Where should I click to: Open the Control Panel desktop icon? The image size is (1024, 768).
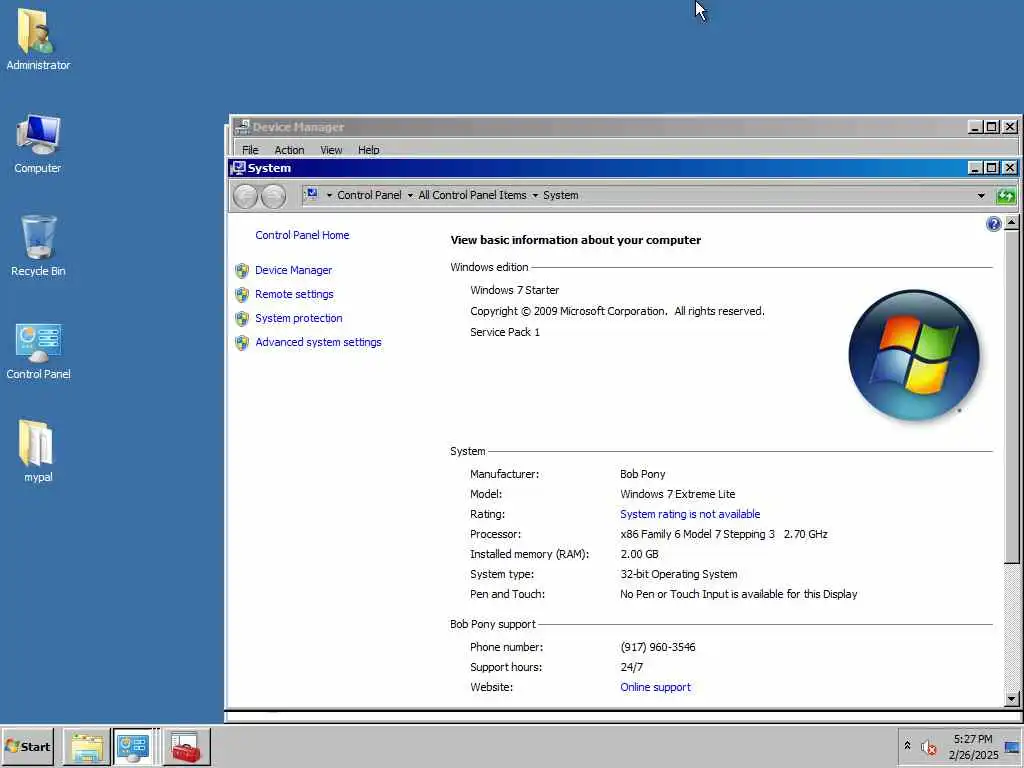point(38,351)
